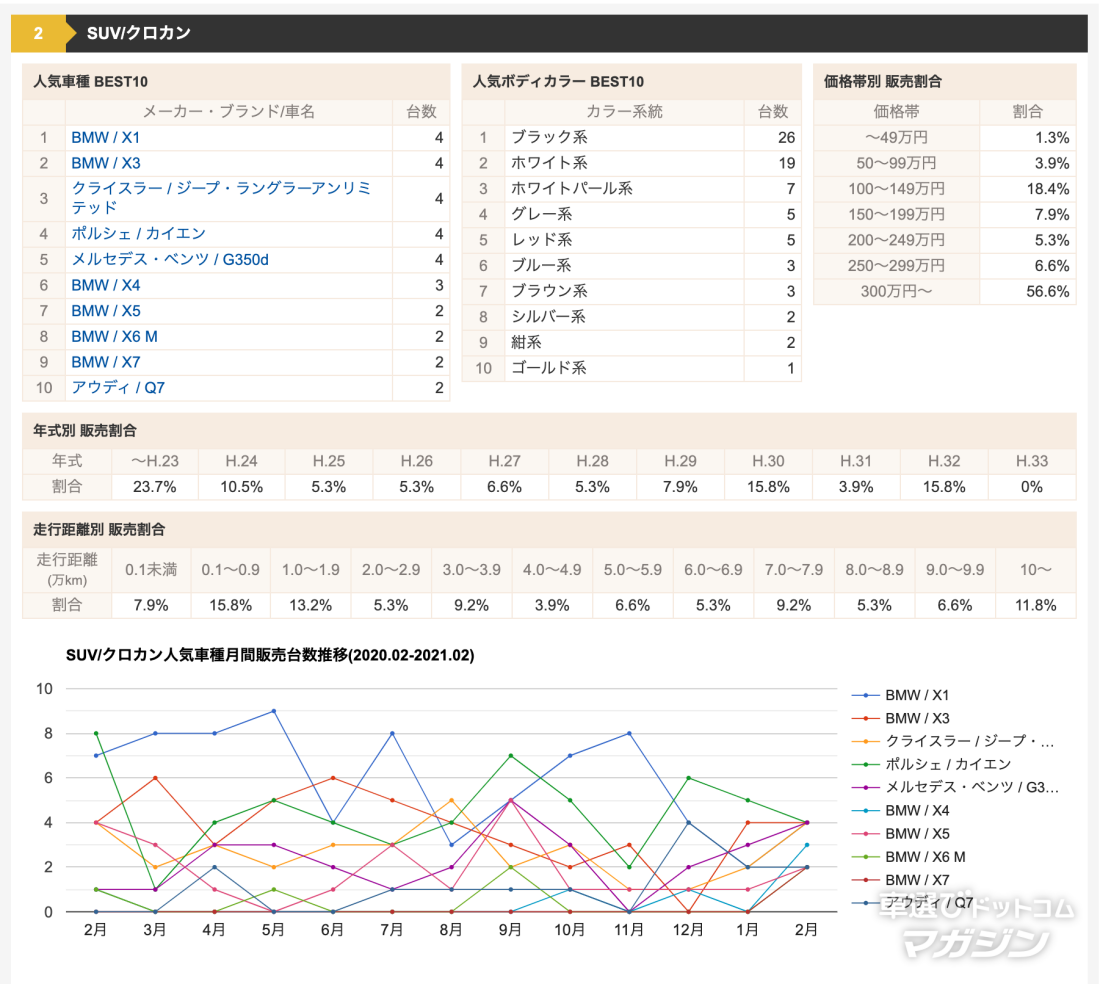This screenshot has width=1100, height=984.
Task: Click the chart title SUV/クロカン人気車種月間販売台数推移
Action: (x=270, y=655)
